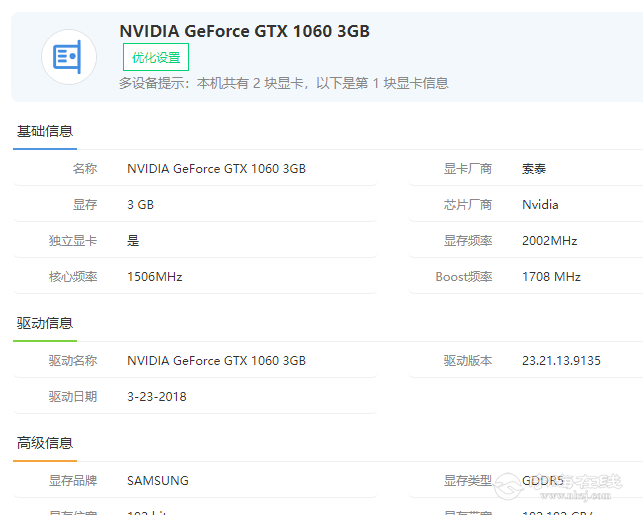Click the 优化设置 button

[156, 57]
